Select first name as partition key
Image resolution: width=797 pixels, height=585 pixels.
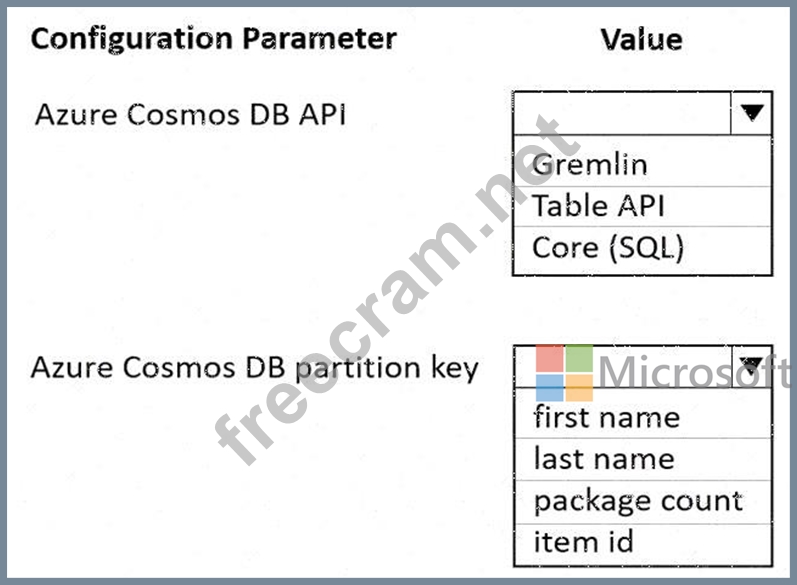643,418
